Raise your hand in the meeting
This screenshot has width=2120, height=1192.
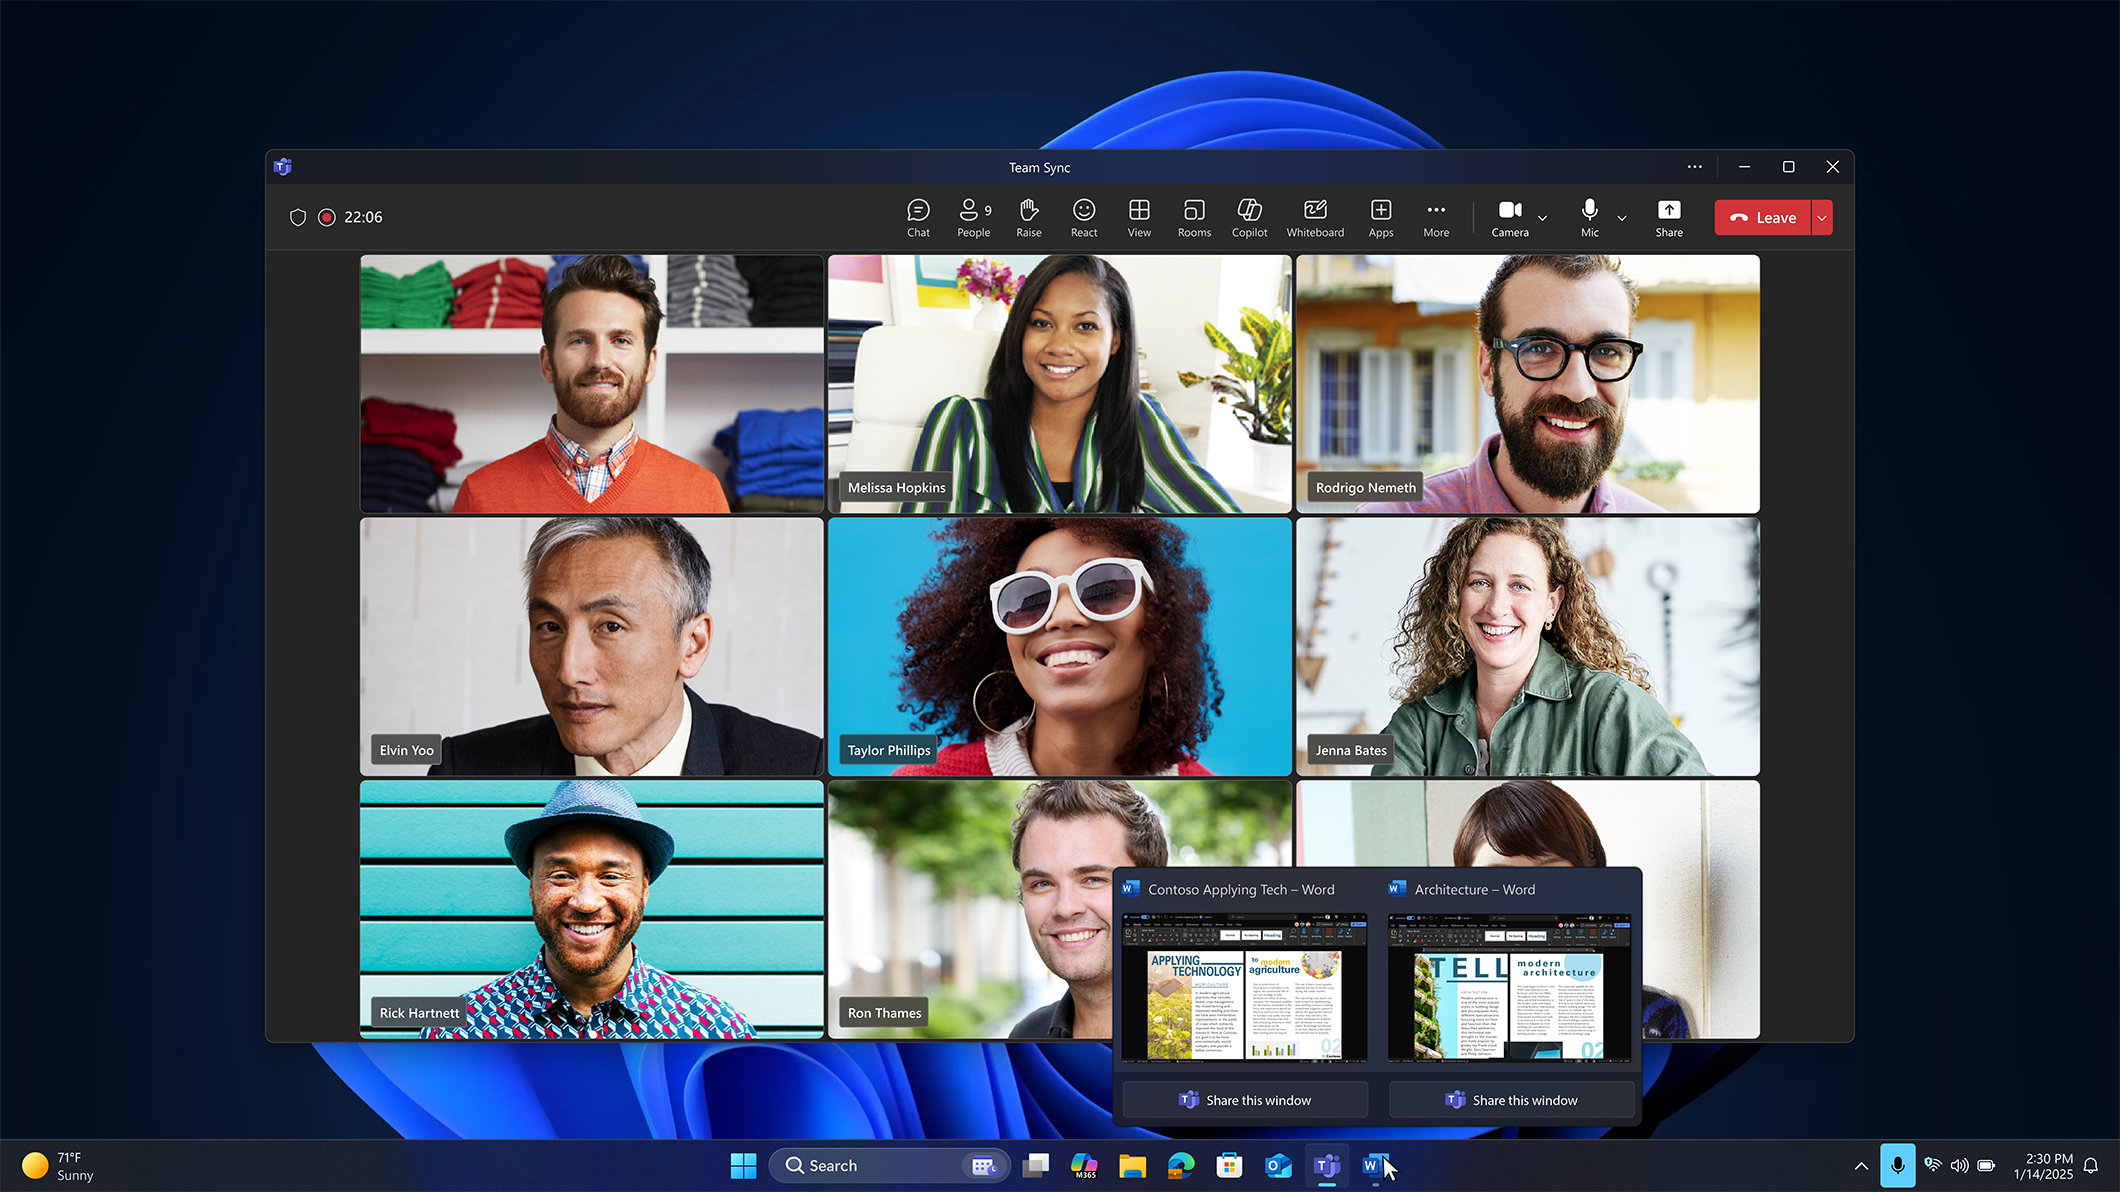click(x=1029, y=217)
